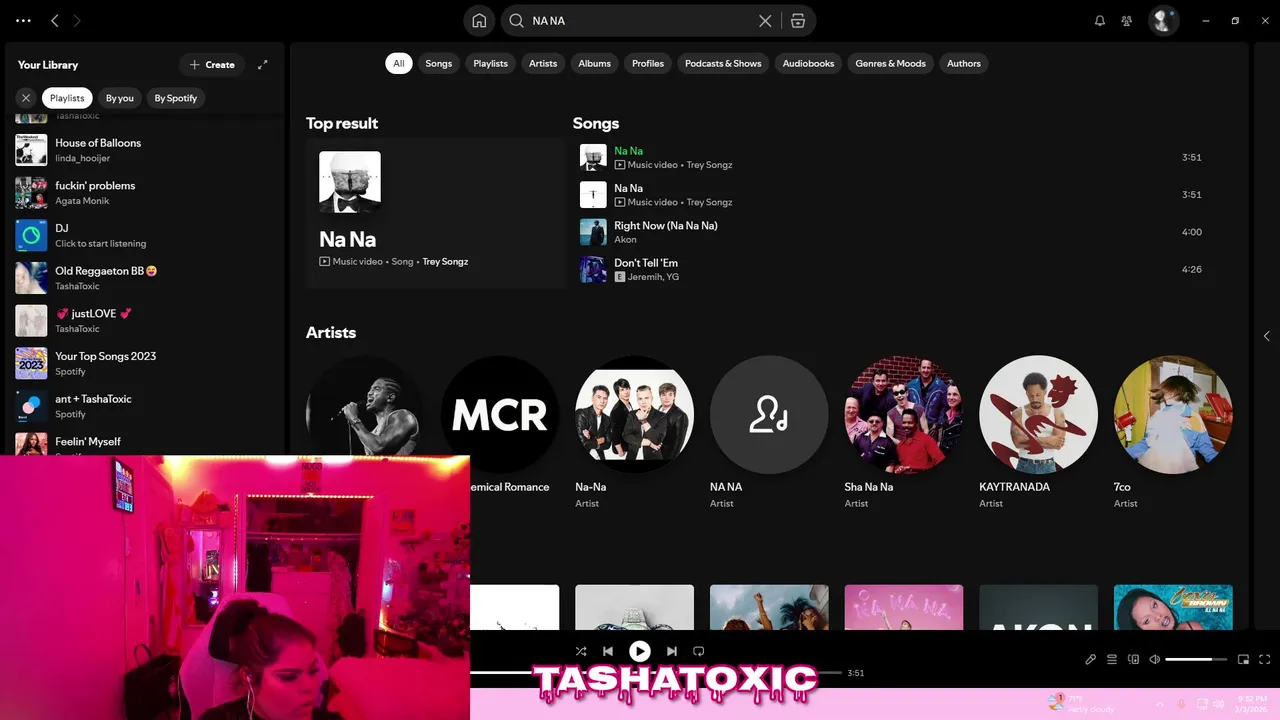
Task: Open the Friend Activity icon
Action: tap(1127, 20)
